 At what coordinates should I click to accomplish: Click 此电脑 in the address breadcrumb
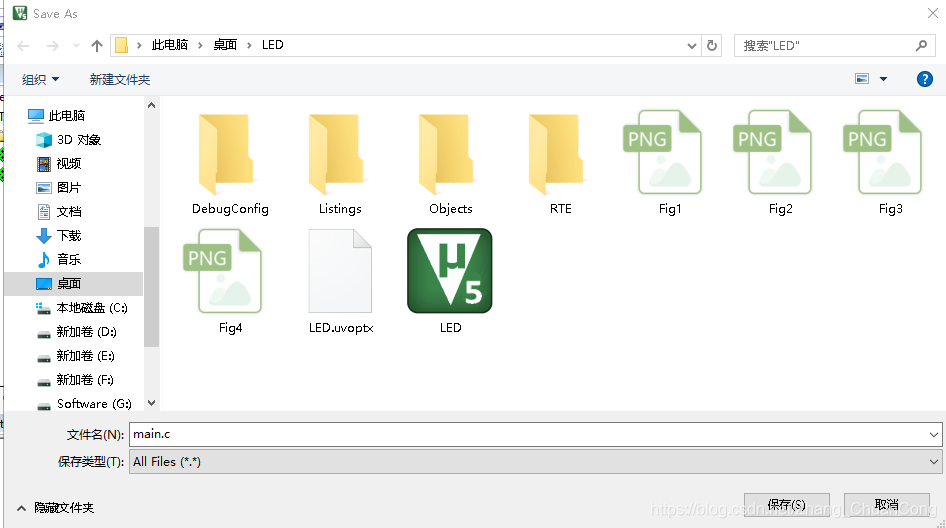click(x=170, y=45)
